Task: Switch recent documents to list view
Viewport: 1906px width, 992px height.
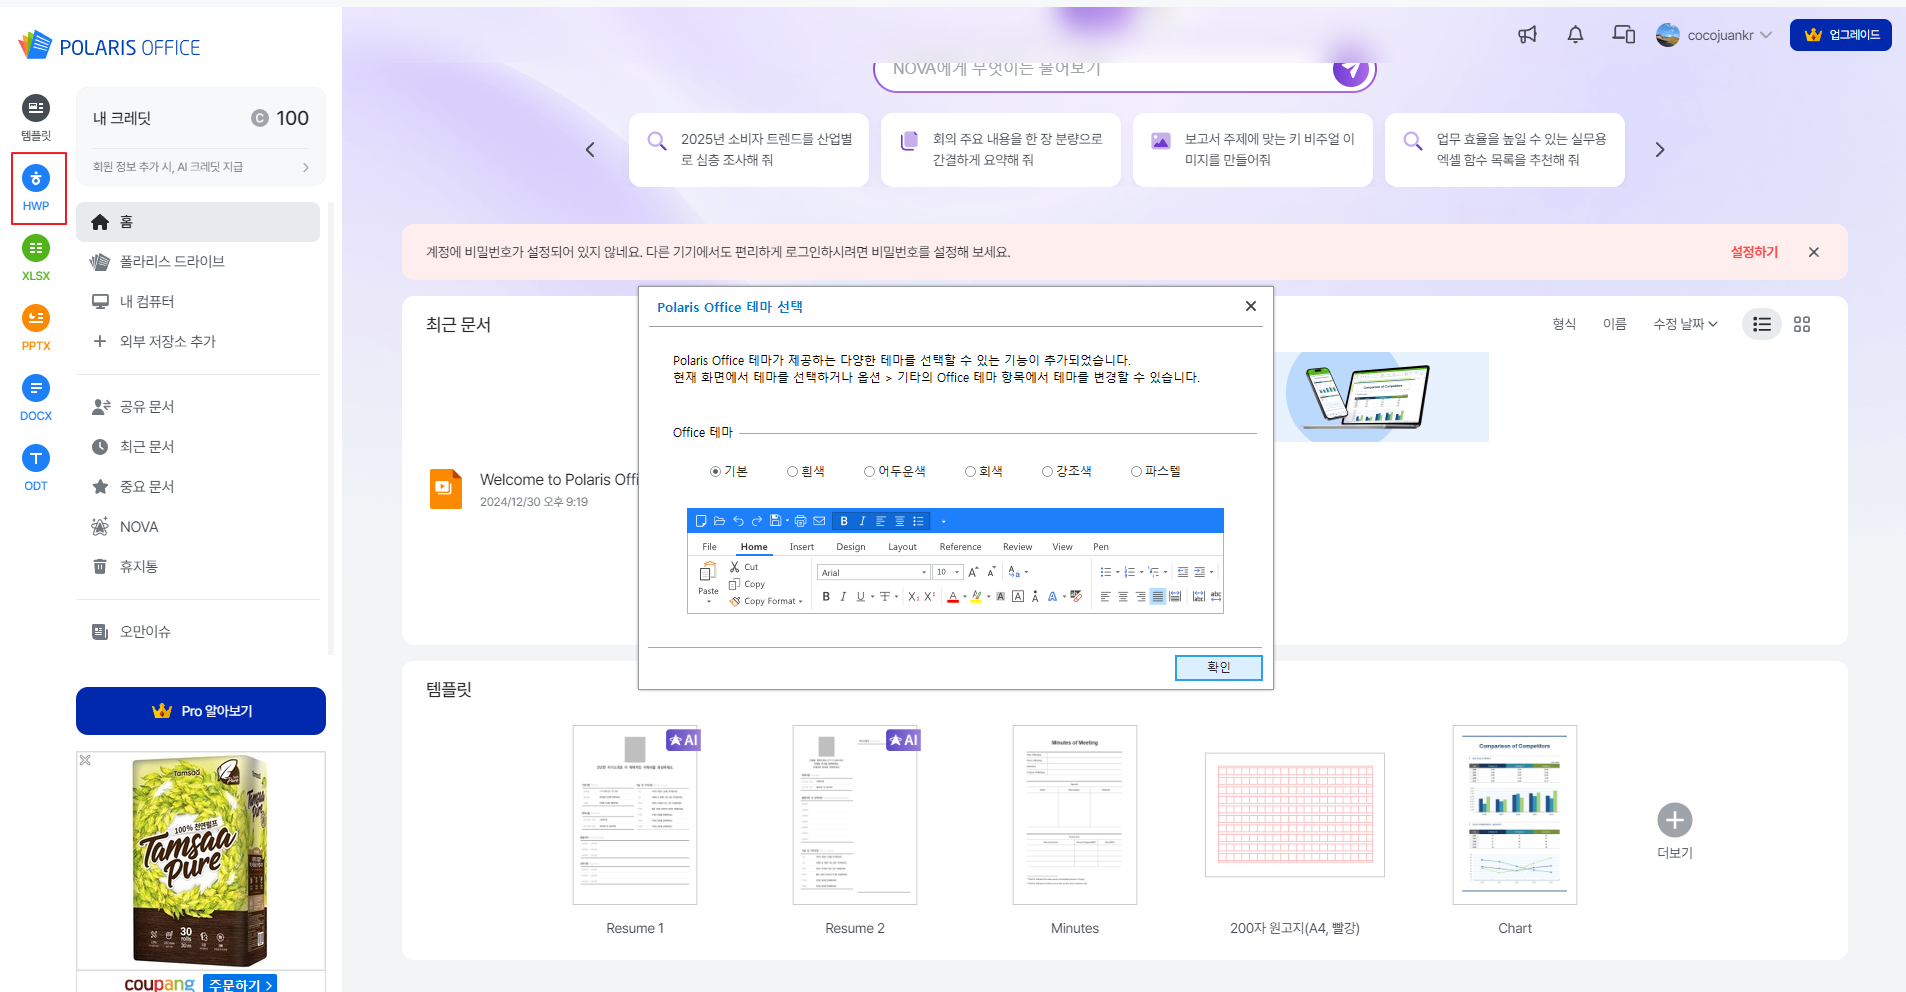Action: click(x=1762, y=324)
